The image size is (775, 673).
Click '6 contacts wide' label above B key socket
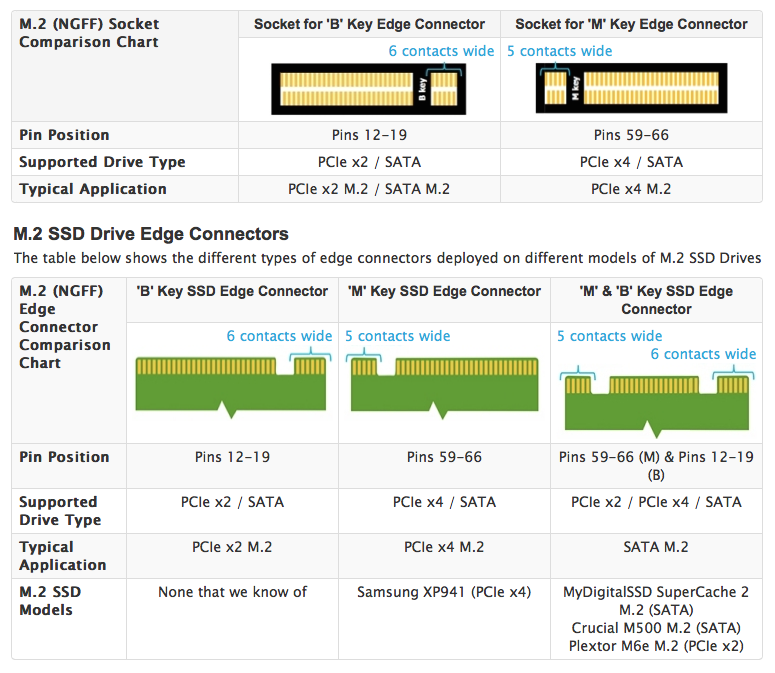coord(441,51)
